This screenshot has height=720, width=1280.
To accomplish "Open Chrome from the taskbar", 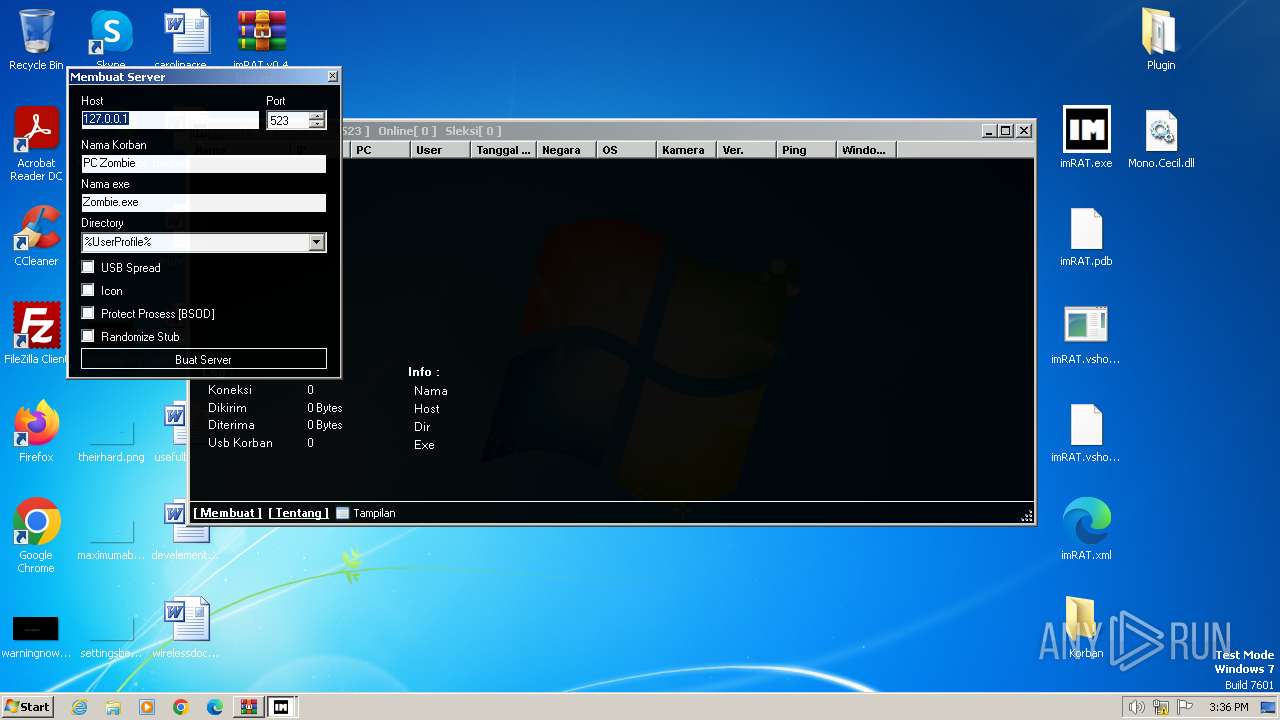I will [x=181, y=707].
